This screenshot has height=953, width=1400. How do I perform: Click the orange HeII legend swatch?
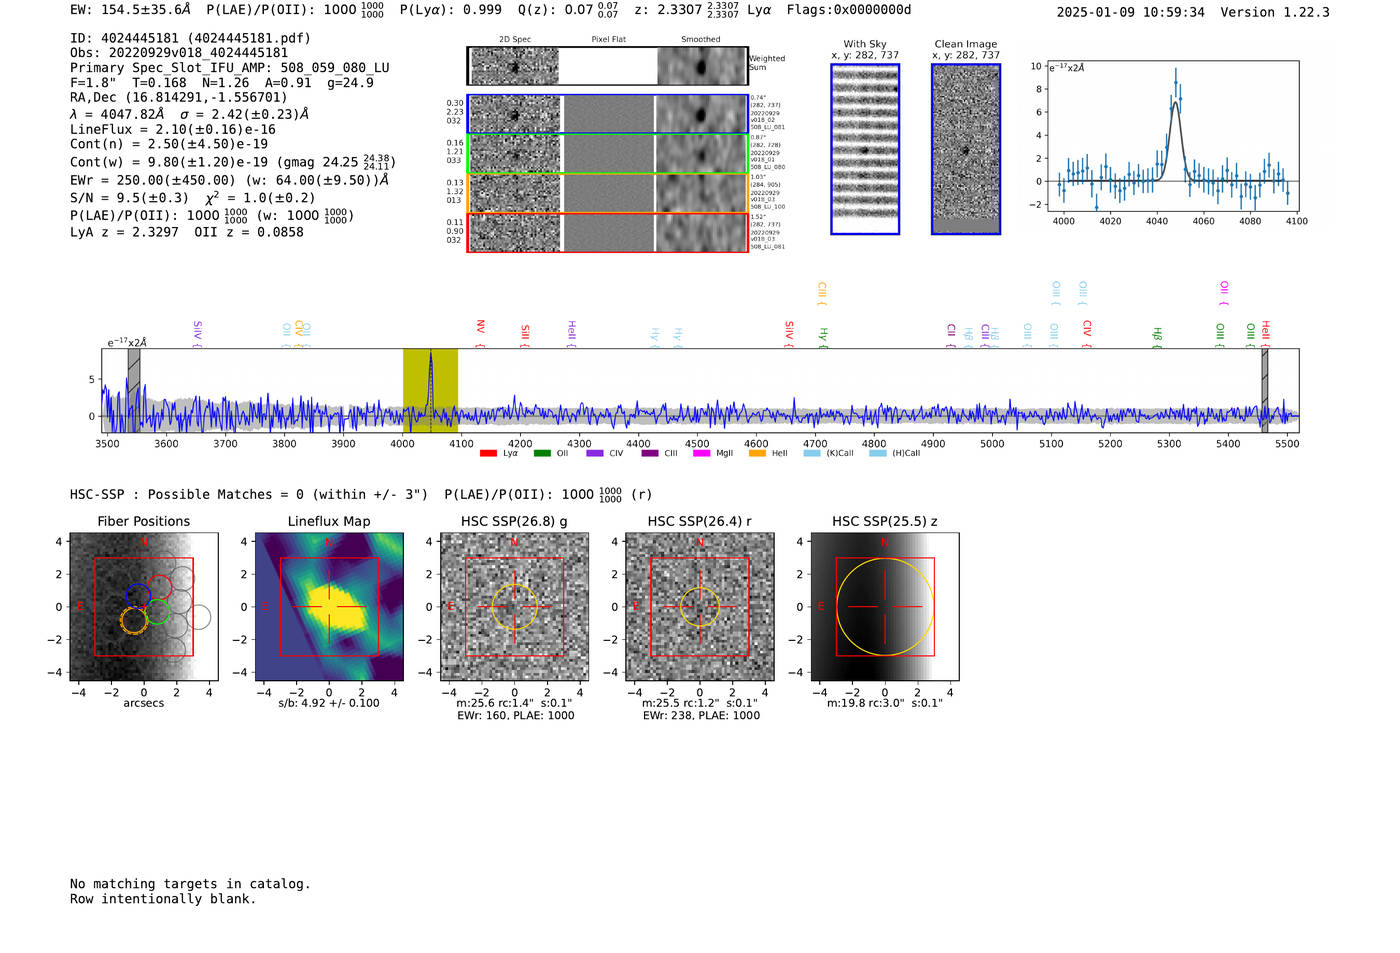pyautogui.click(x=757, y=453)
